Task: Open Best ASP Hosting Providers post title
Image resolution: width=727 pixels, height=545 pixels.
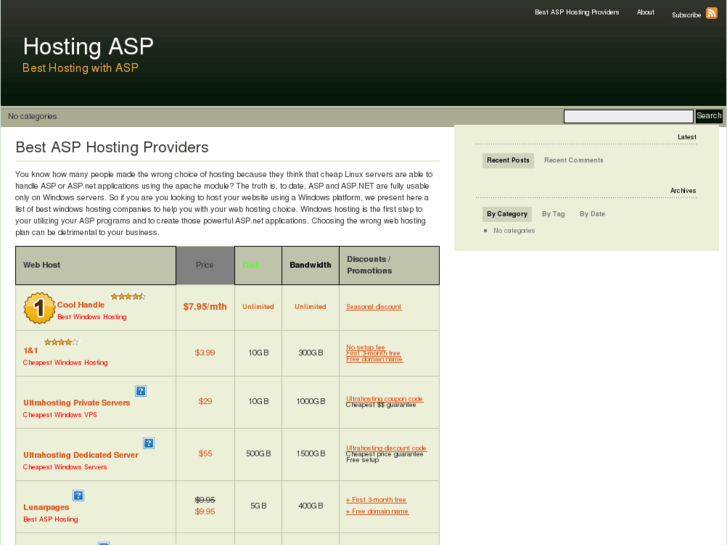Action: [112, 147]
